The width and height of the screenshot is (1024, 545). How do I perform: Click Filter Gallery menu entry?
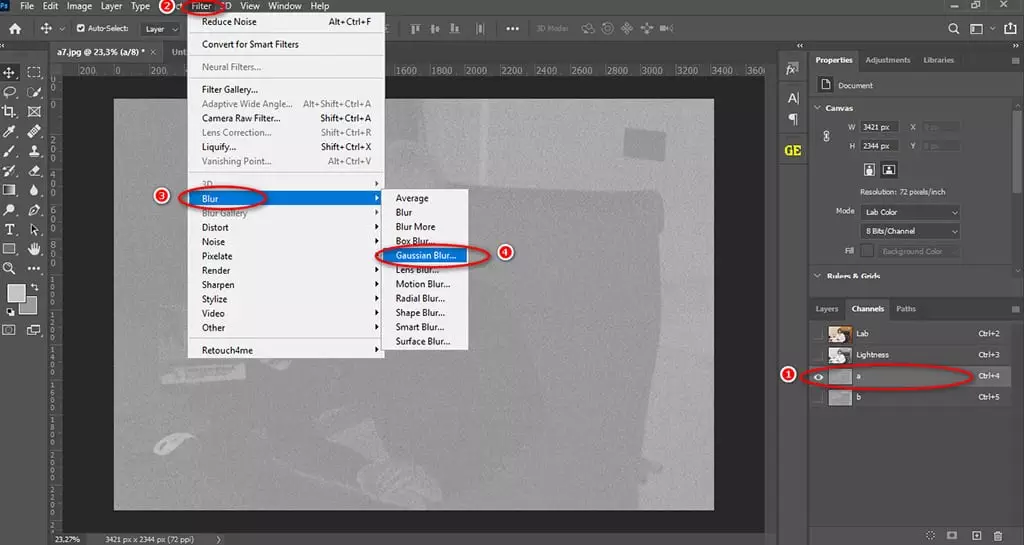pos(230,90)
